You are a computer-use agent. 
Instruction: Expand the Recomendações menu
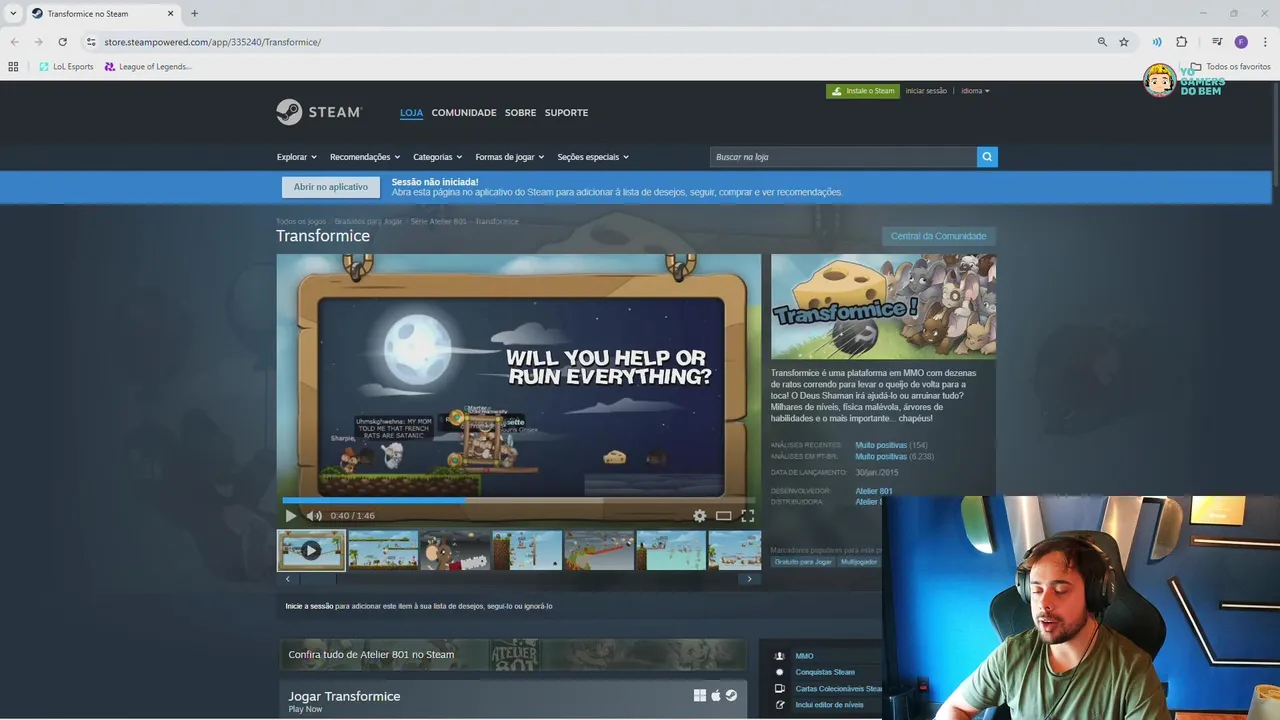point(365,157)
